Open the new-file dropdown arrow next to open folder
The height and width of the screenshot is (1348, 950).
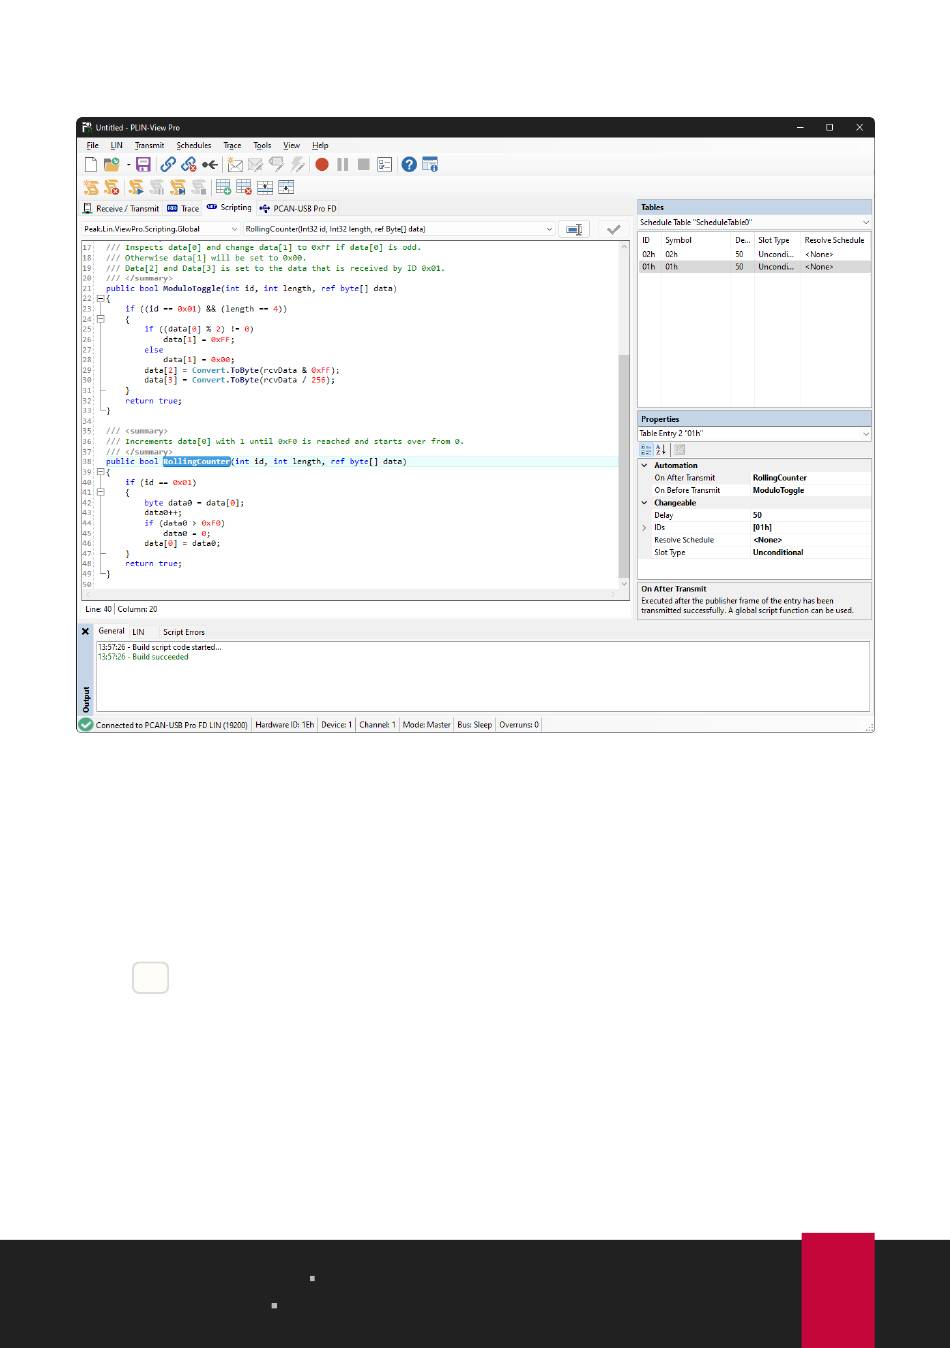coord(128,164)
